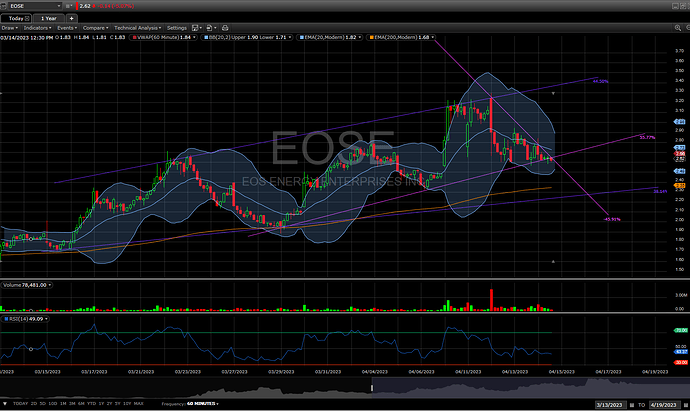Select the YTD time range

pos(92,404)
